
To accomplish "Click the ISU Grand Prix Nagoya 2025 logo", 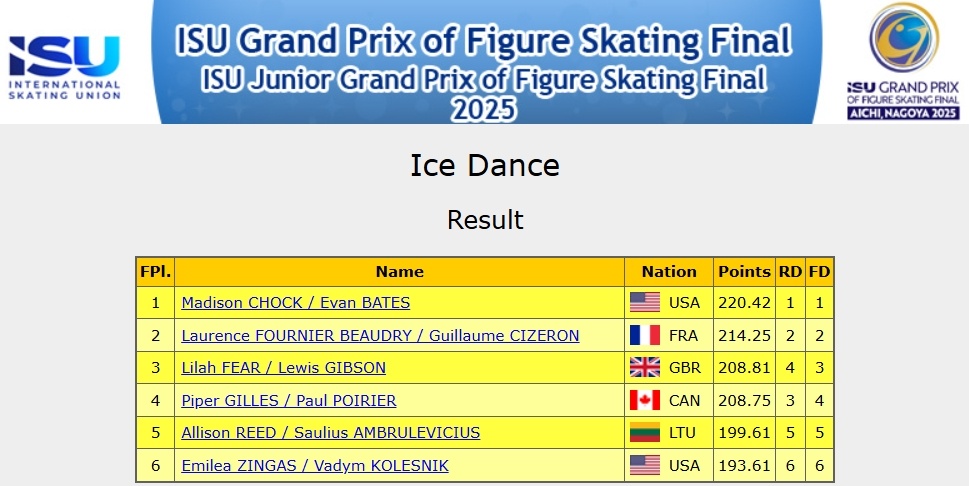I will click(x=903, y=62).
